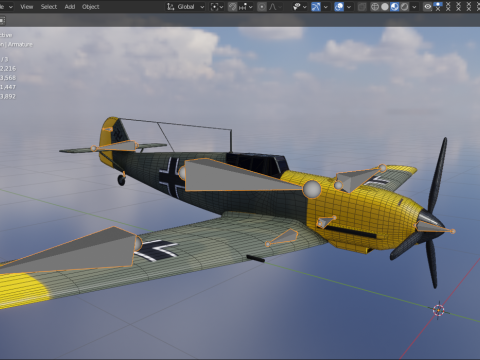
Task: Click the statistic value 3,892
Action: coord(8,96)
